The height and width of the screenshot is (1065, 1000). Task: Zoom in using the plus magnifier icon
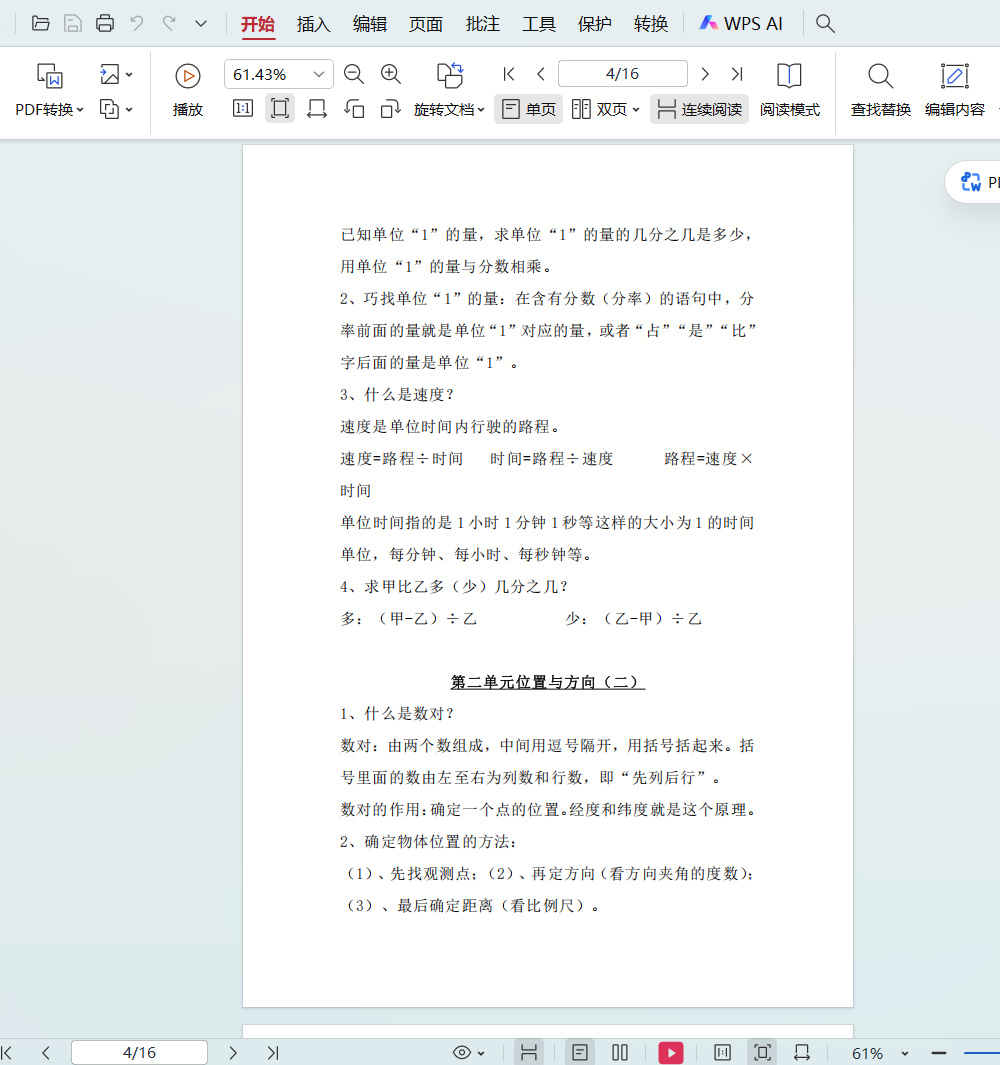(x=391, y=74)
